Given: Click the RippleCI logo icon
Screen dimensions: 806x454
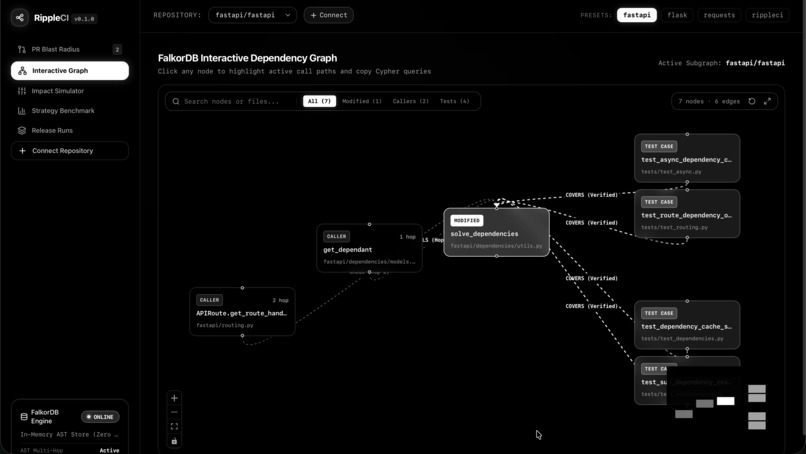Looking at the screenshot, I should pos(20,17).
